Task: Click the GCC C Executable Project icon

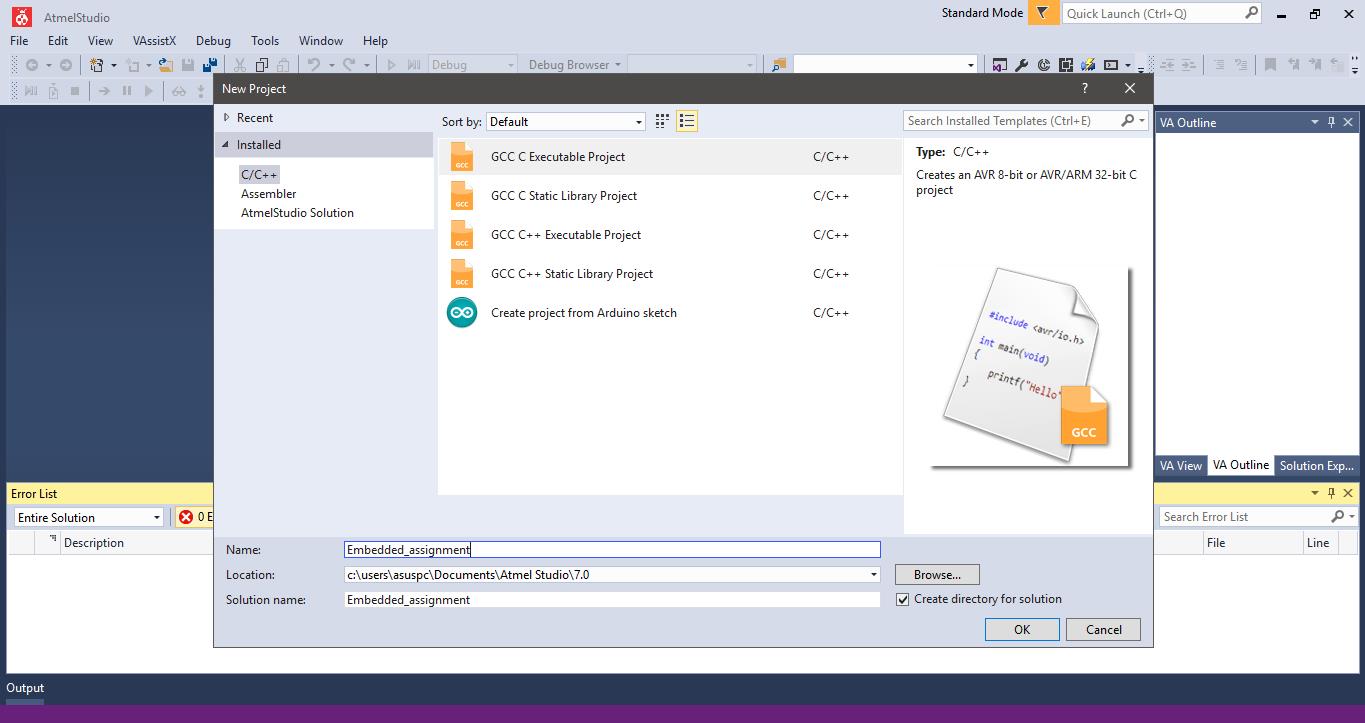Action: pos(462,157)
